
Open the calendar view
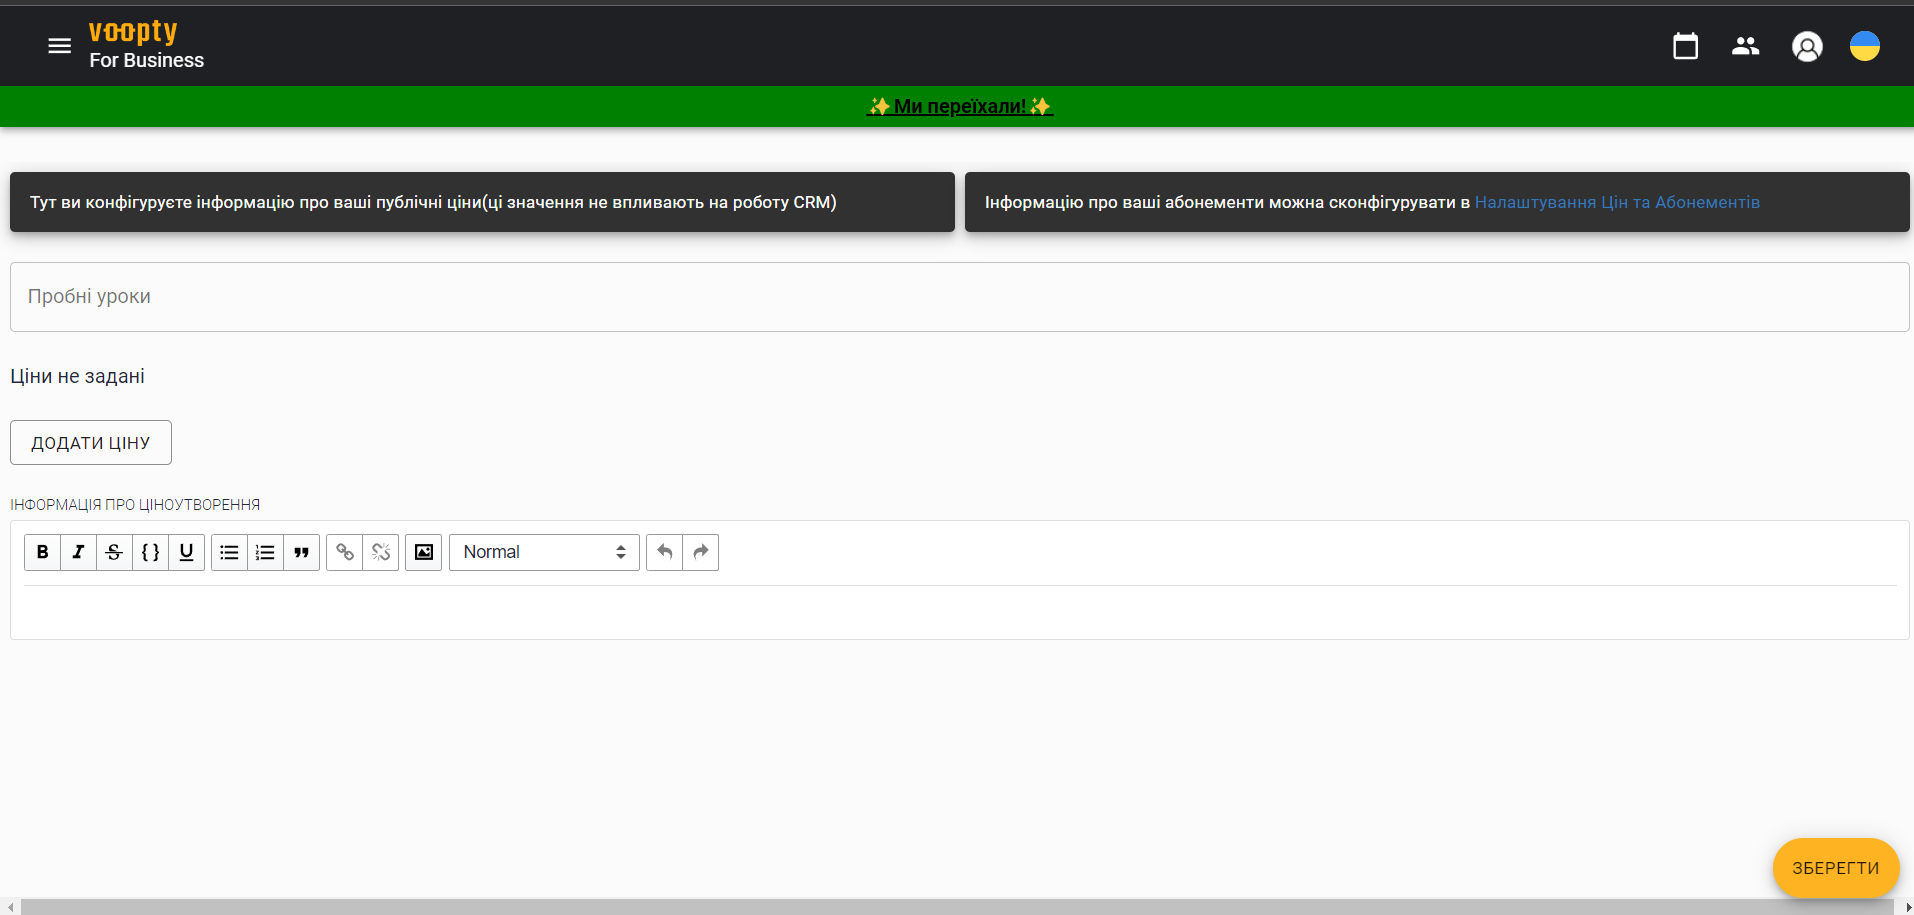pos(1685,46)
